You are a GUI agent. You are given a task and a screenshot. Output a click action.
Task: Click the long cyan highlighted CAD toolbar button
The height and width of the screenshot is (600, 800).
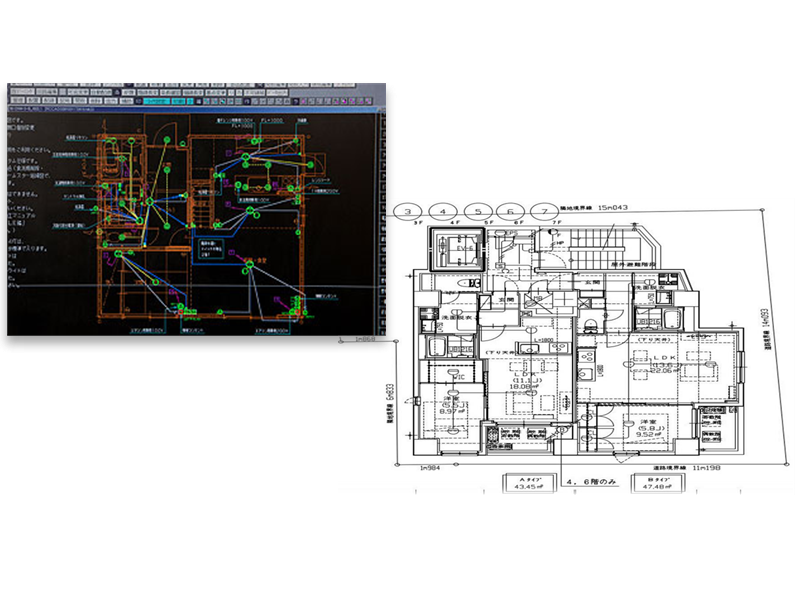tap(156, 101)
